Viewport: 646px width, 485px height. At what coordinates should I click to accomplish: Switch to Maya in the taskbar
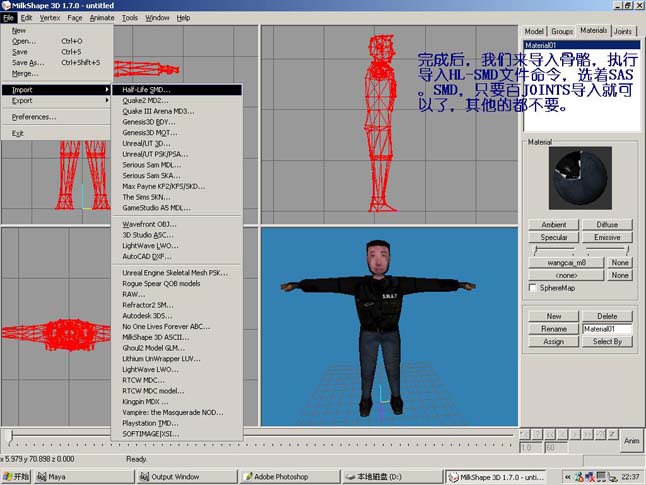(84, 477)
